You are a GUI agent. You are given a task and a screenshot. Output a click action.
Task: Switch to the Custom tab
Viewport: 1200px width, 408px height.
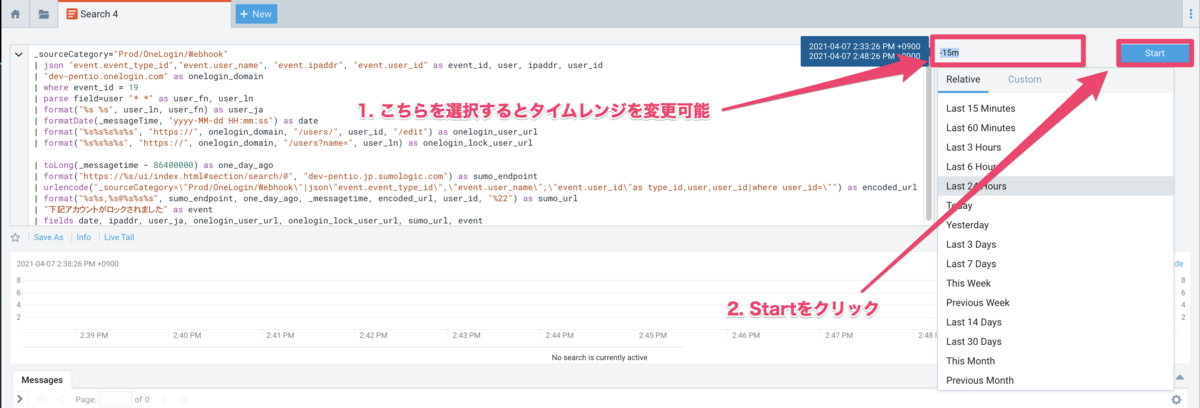1024,79
